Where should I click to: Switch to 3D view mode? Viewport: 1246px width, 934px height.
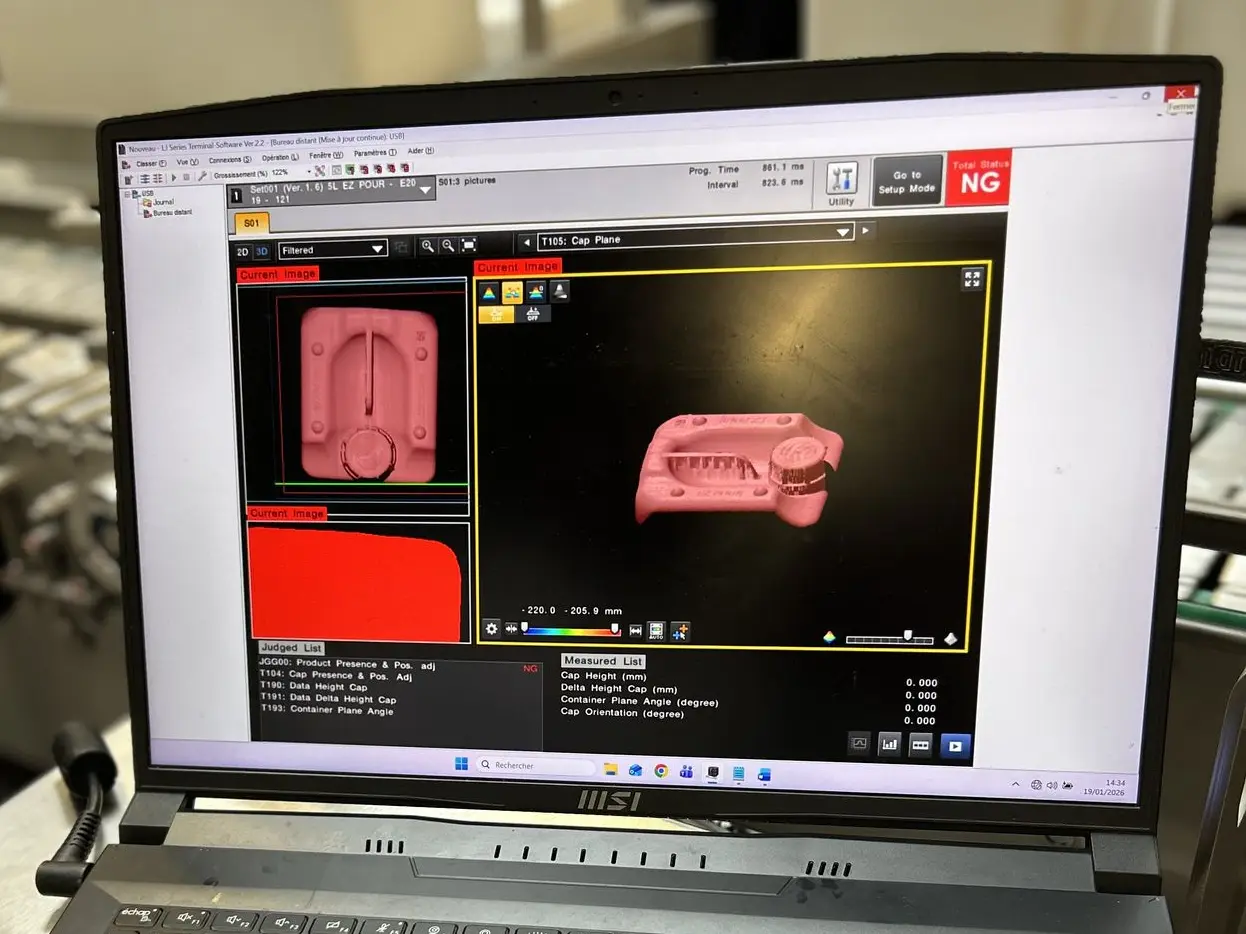point(262,251)
